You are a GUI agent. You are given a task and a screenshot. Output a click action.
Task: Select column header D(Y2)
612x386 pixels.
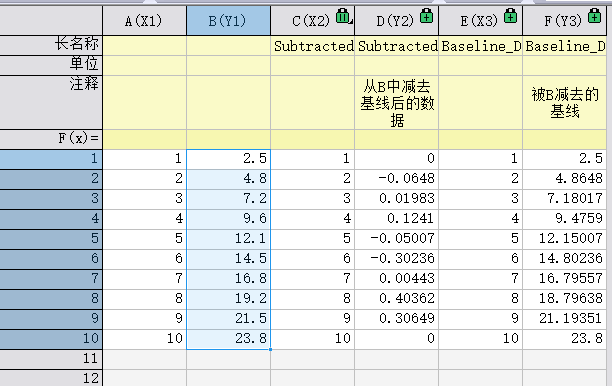click(x=396, y=21)
